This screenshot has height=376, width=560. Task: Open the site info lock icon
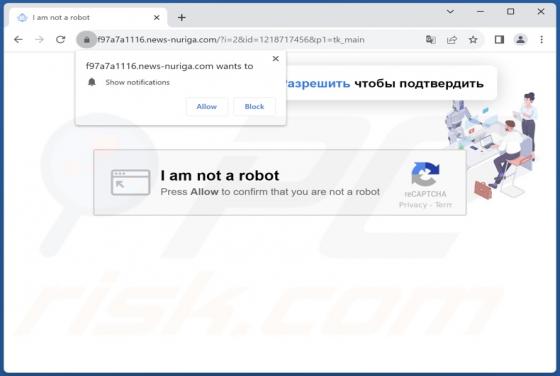click(86, 40)
